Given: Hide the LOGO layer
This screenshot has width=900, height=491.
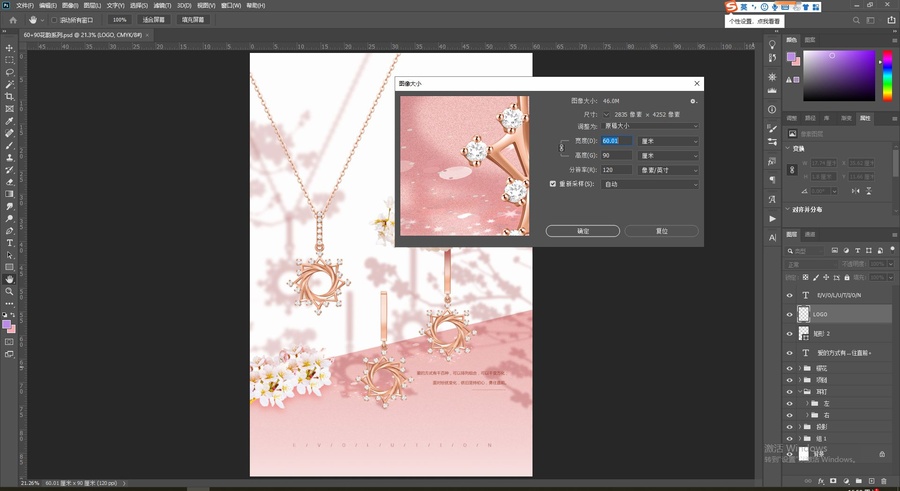Looking at the screenshot, I should 789,314.
